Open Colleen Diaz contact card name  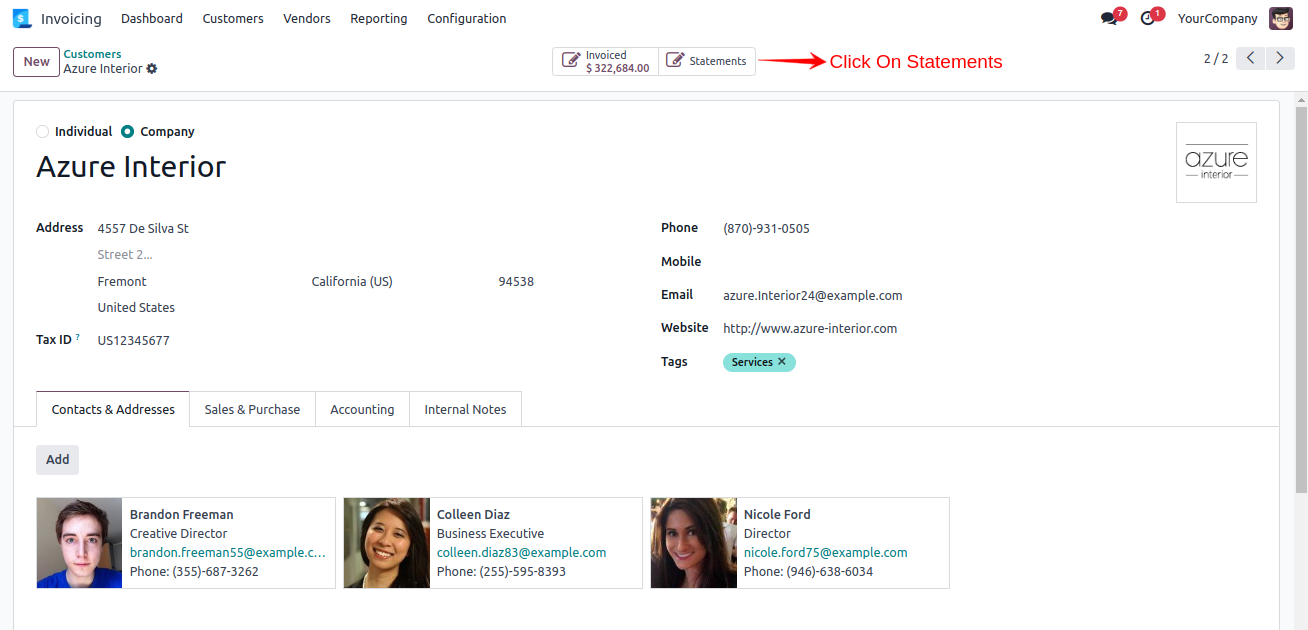(x=474, y=515)
